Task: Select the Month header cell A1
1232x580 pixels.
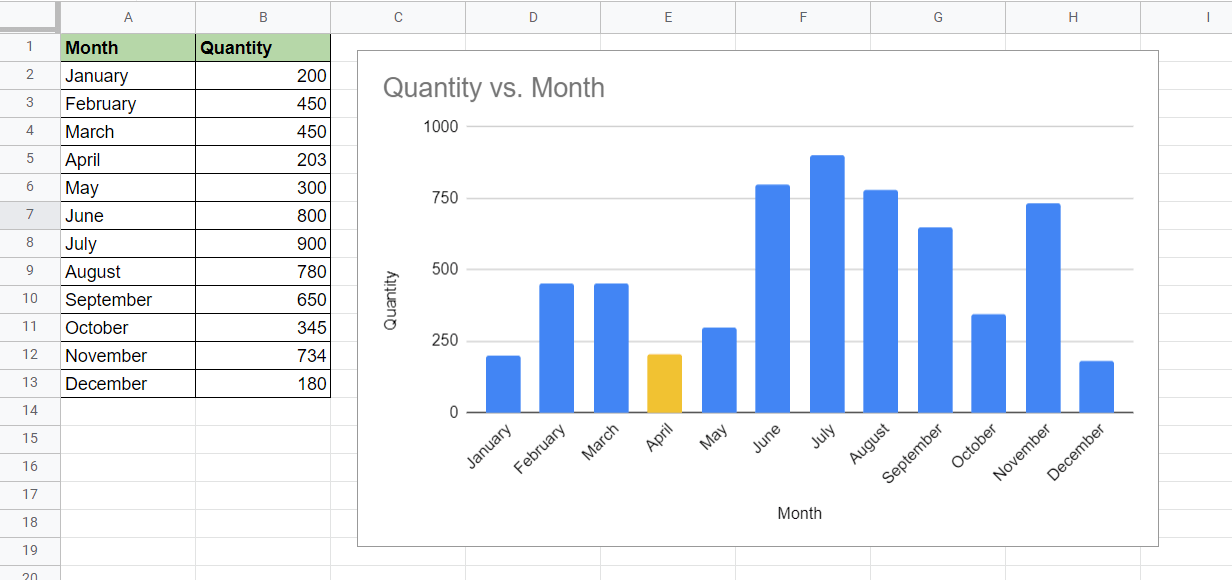Action: [x=128, y=47]
